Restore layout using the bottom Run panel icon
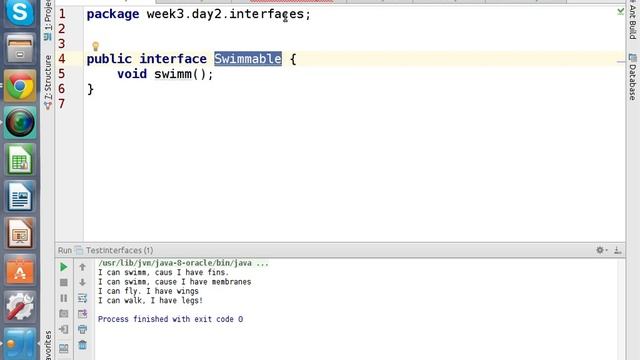This screenshot has height=360, width=640. point(64,348)
